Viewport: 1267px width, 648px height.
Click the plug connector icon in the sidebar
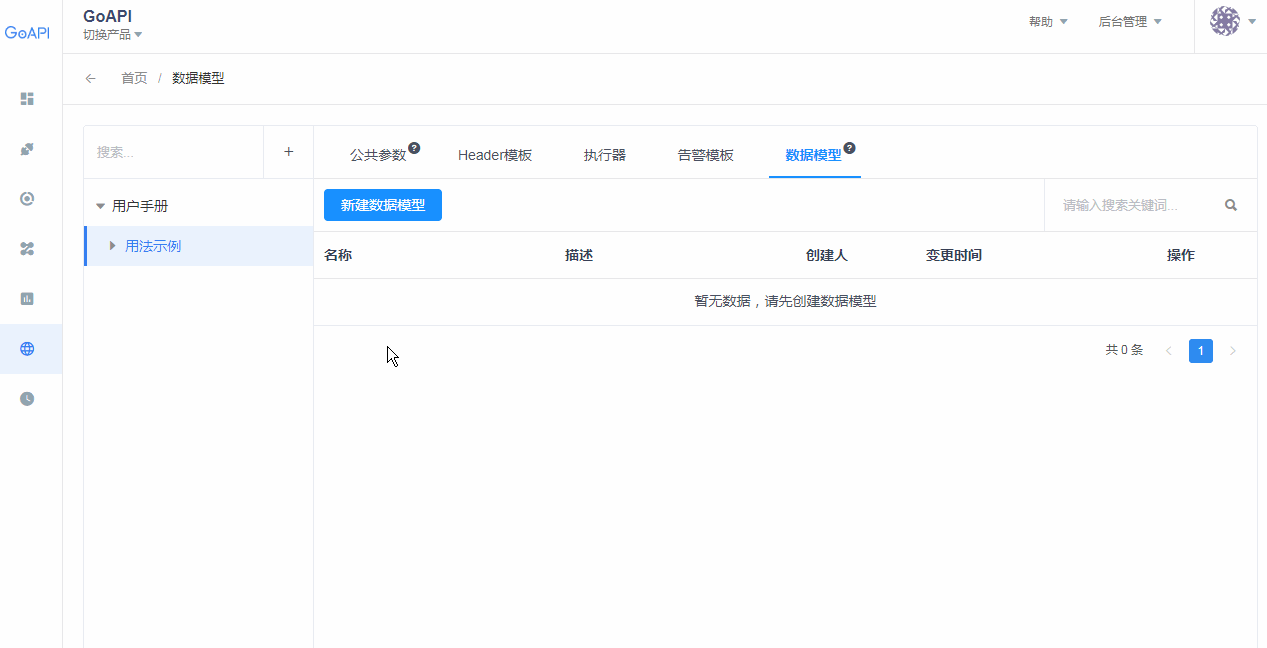[x=27, y=149]
